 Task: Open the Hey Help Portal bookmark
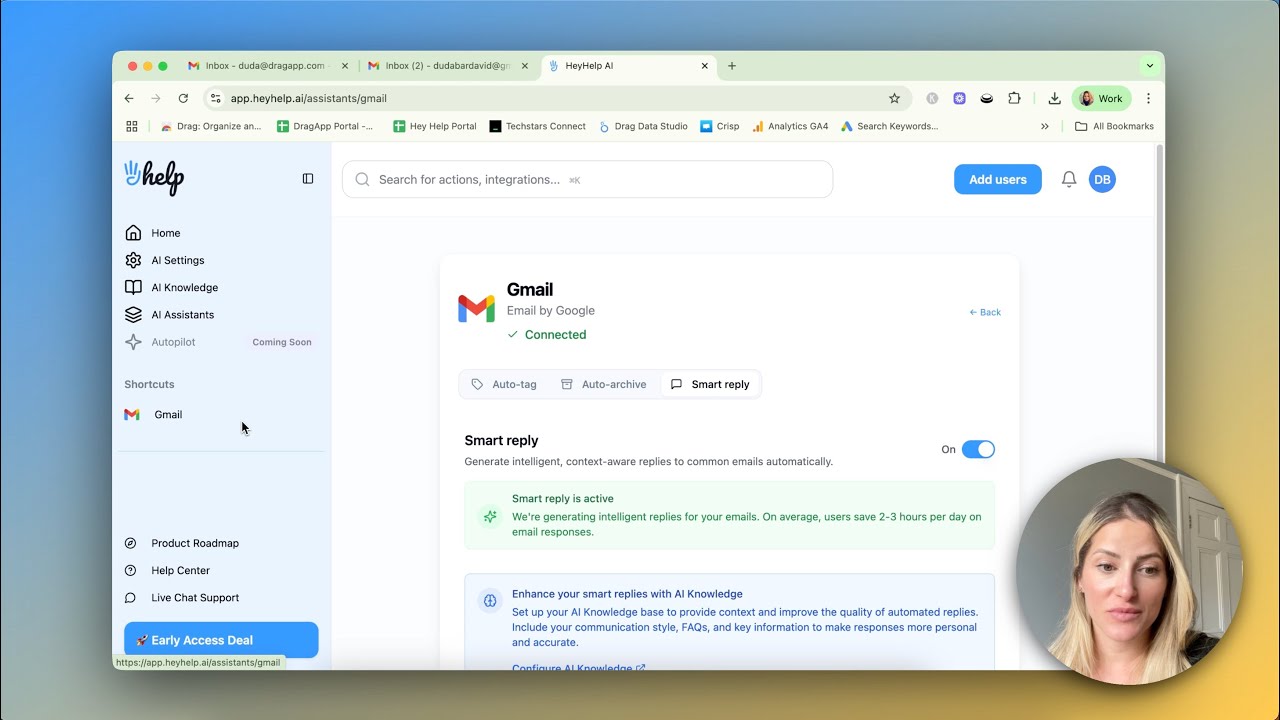point(435,126)
